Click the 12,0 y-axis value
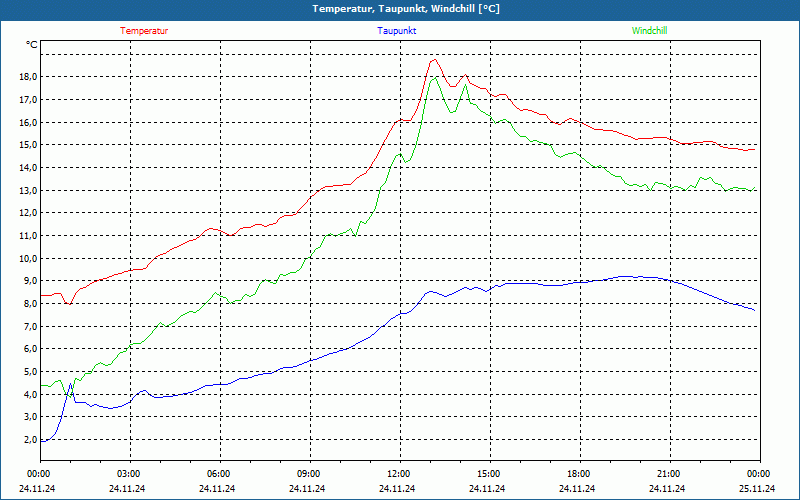The image size is (800, 500). [x=29, y=213]
